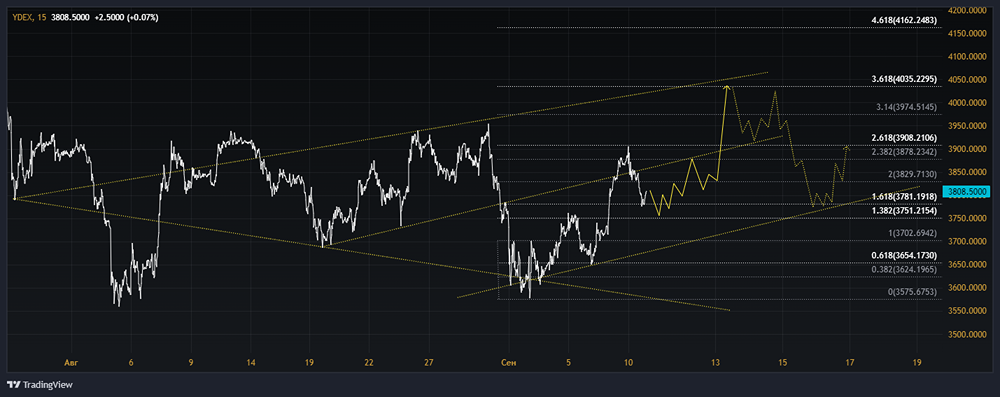Select the 2.618(3908.2106) Fibonacci label
Screen dimensions: 1000x397
(904, 138)
